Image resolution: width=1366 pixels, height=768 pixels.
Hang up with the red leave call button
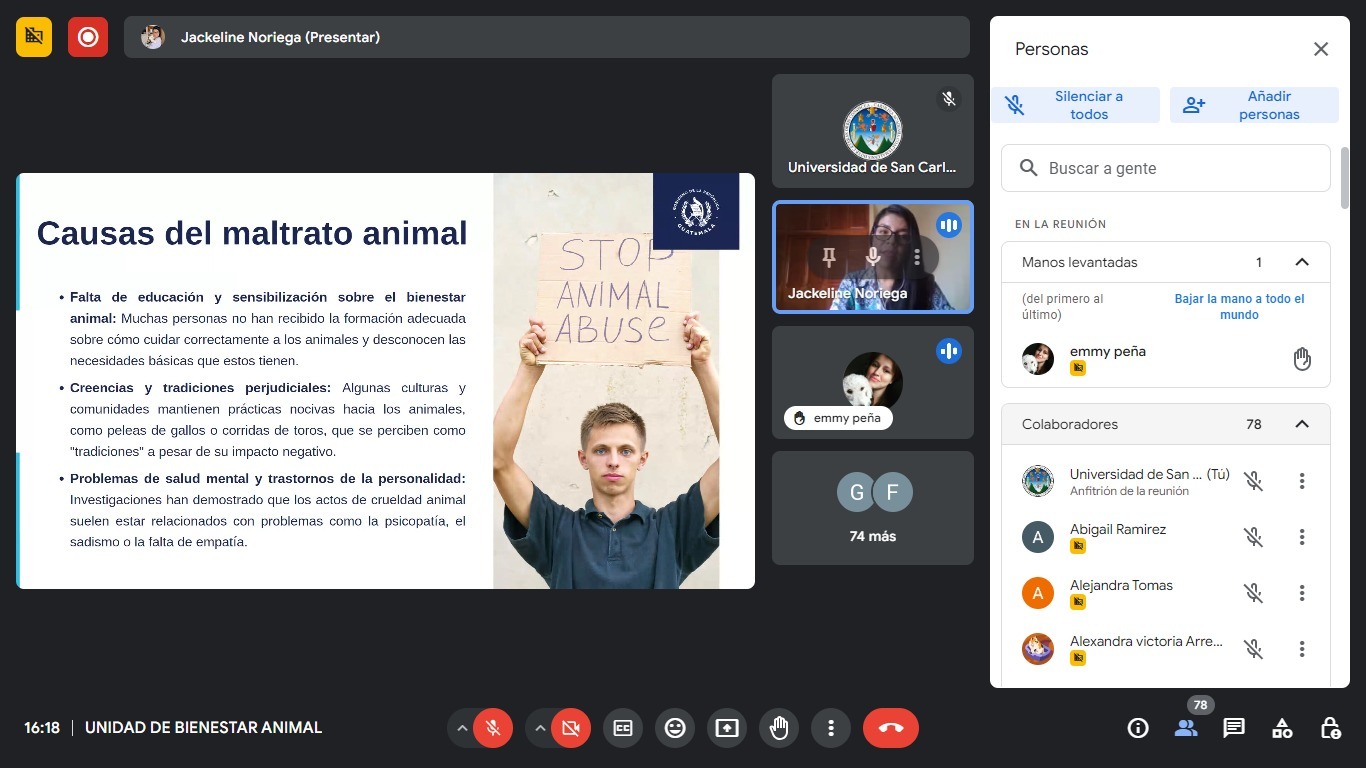[890, 728]
